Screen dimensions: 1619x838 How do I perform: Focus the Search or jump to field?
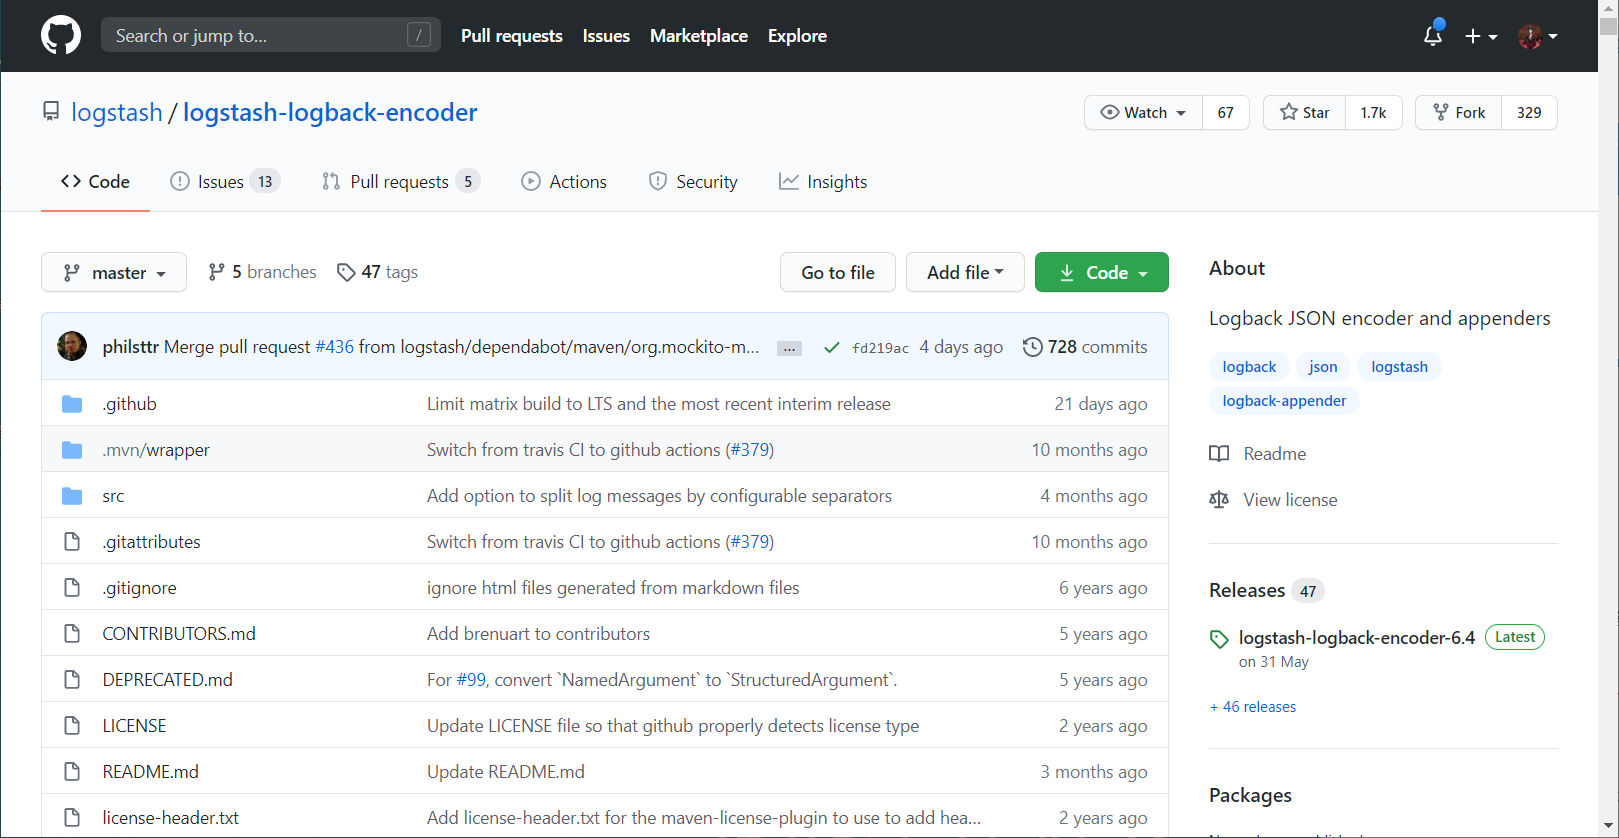point(271,36)
